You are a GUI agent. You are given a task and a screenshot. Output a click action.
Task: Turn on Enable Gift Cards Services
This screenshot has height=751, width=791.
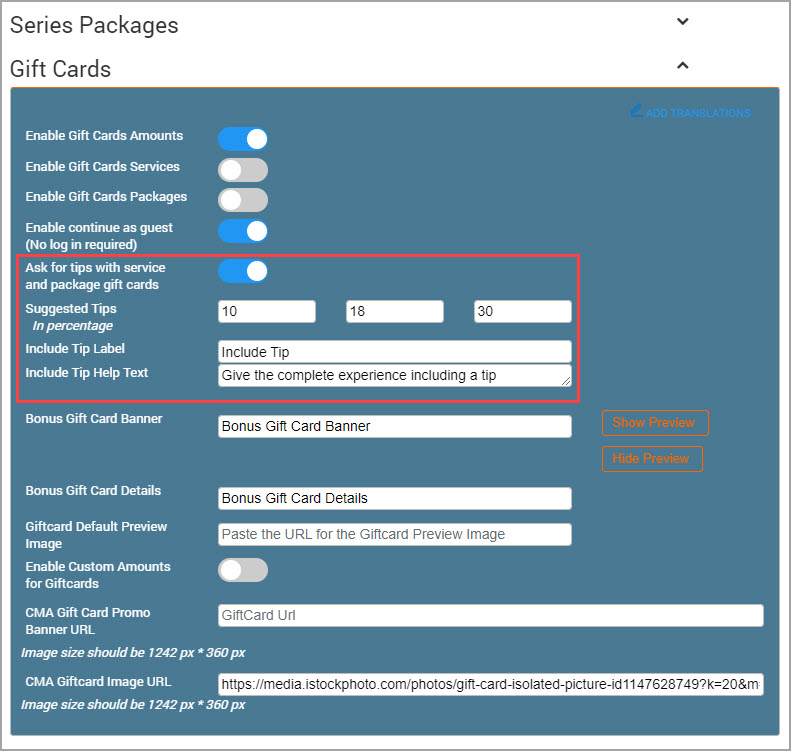tap(243, 170)
